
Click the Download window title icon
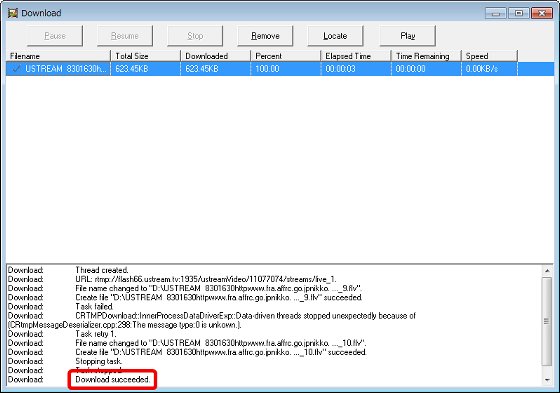click(13, 13)
